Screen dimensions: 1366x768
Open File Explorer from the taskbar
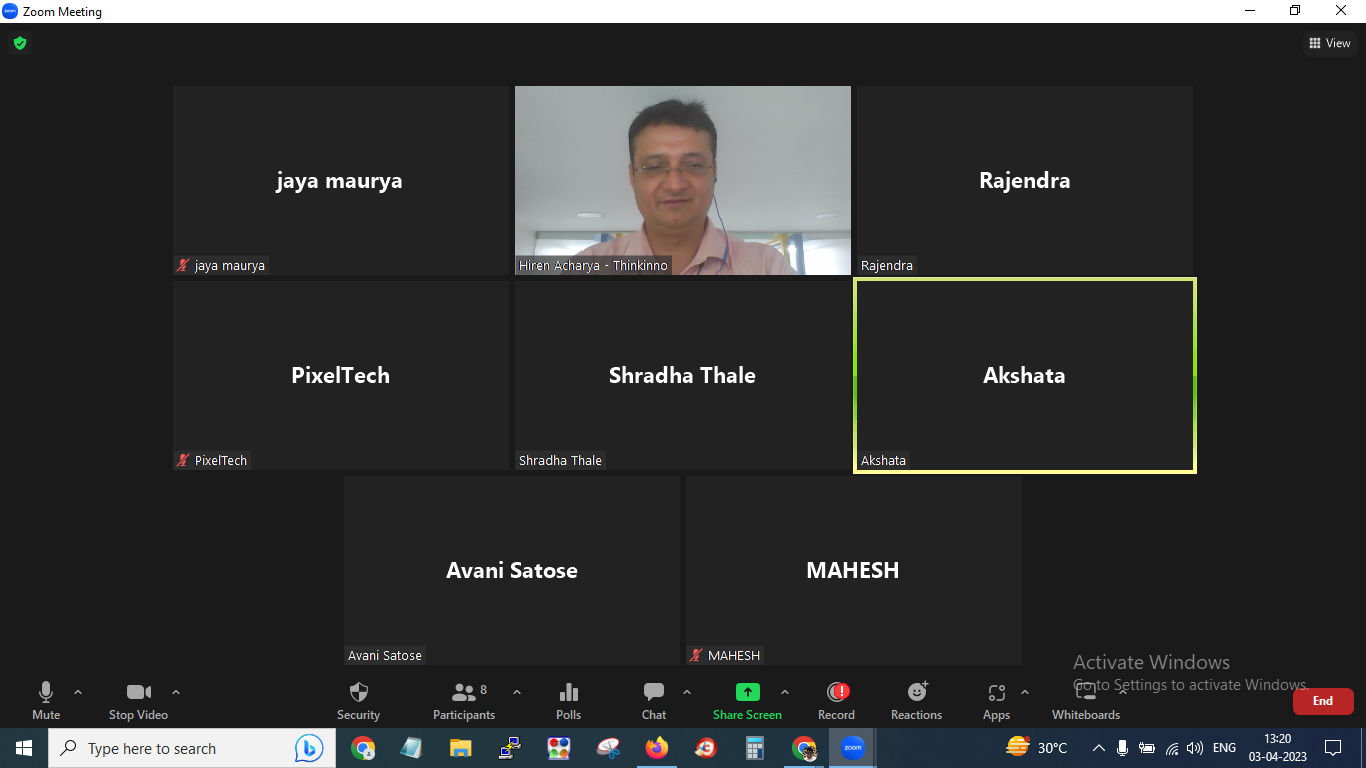461,748
